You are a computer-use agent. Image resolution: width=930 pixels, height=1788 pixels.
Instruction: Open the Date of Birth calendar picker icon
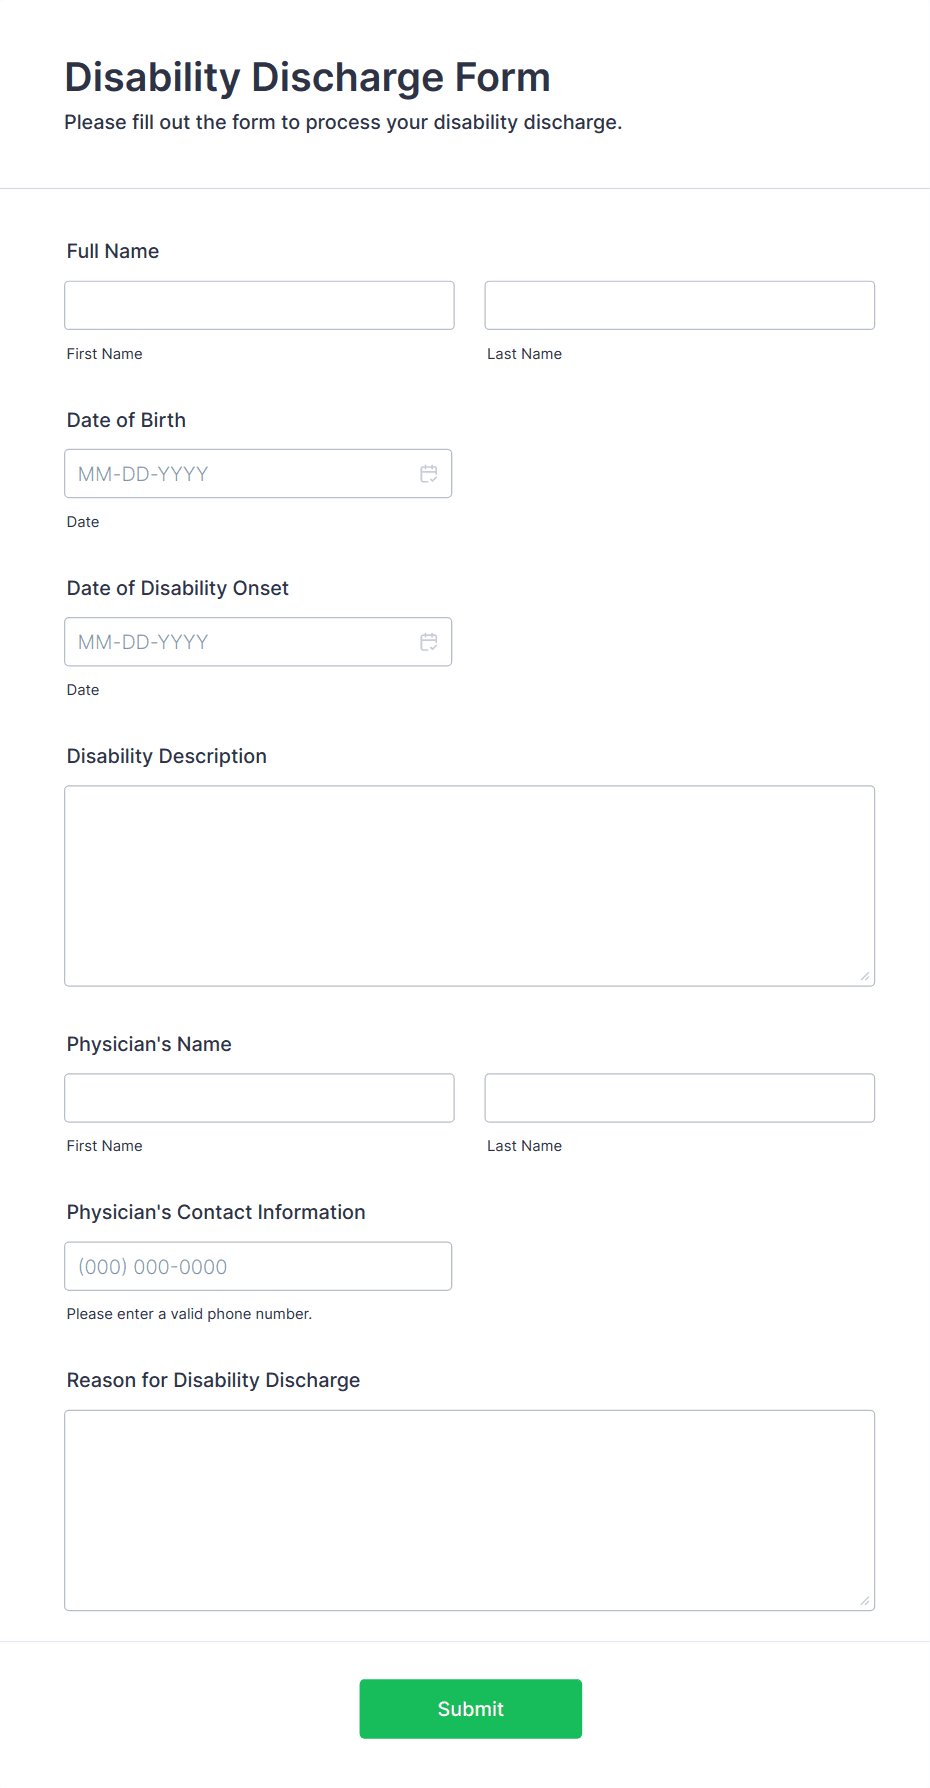click(x=429, y=474)
